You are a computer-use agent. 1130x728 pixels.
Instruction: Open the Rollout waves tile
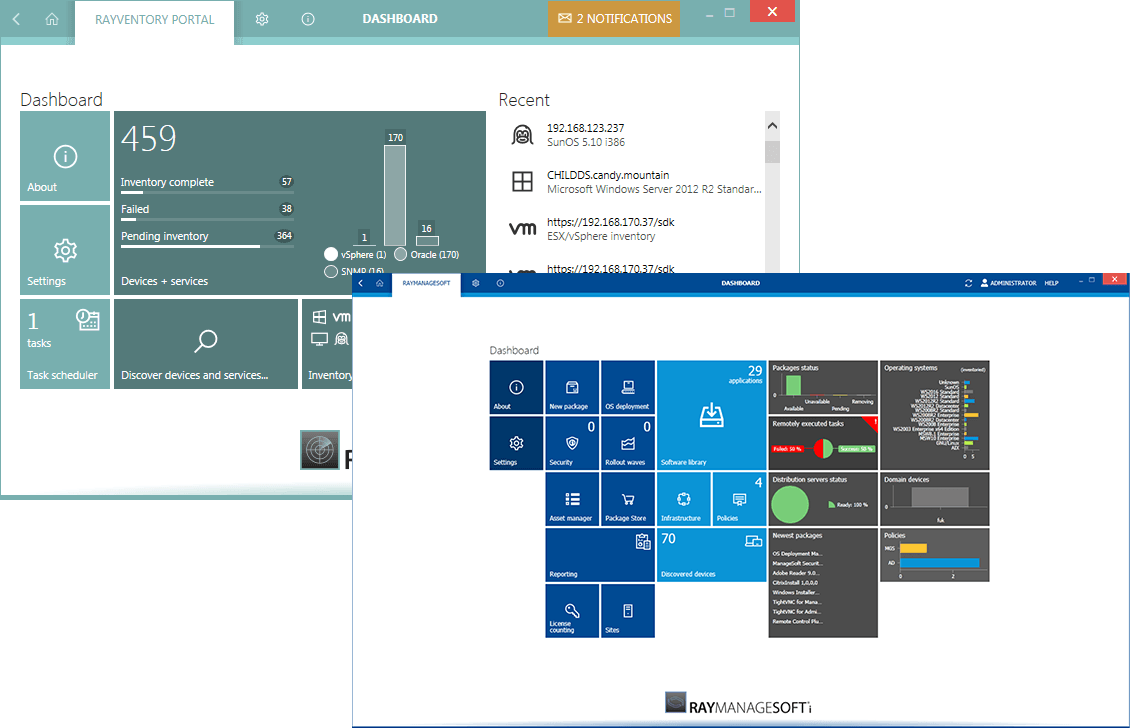coord(628,443)
